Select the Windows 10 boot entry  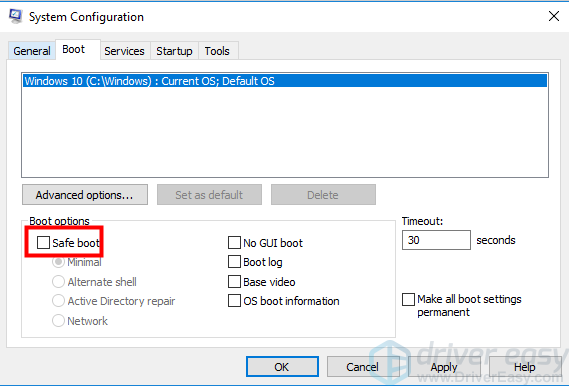coord(285,81)
